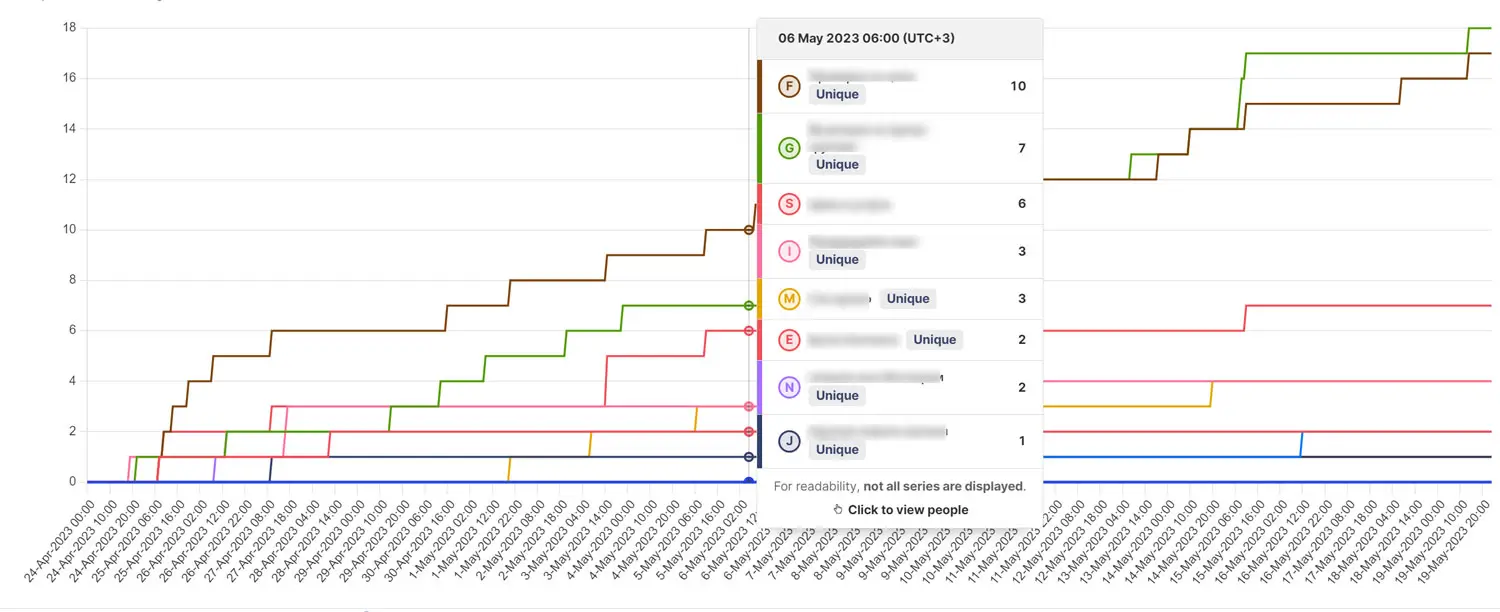Click the purple N series avatar icon
Image resolution: width=1500 pixels, height=612 pixels.
tap(789, 387)
